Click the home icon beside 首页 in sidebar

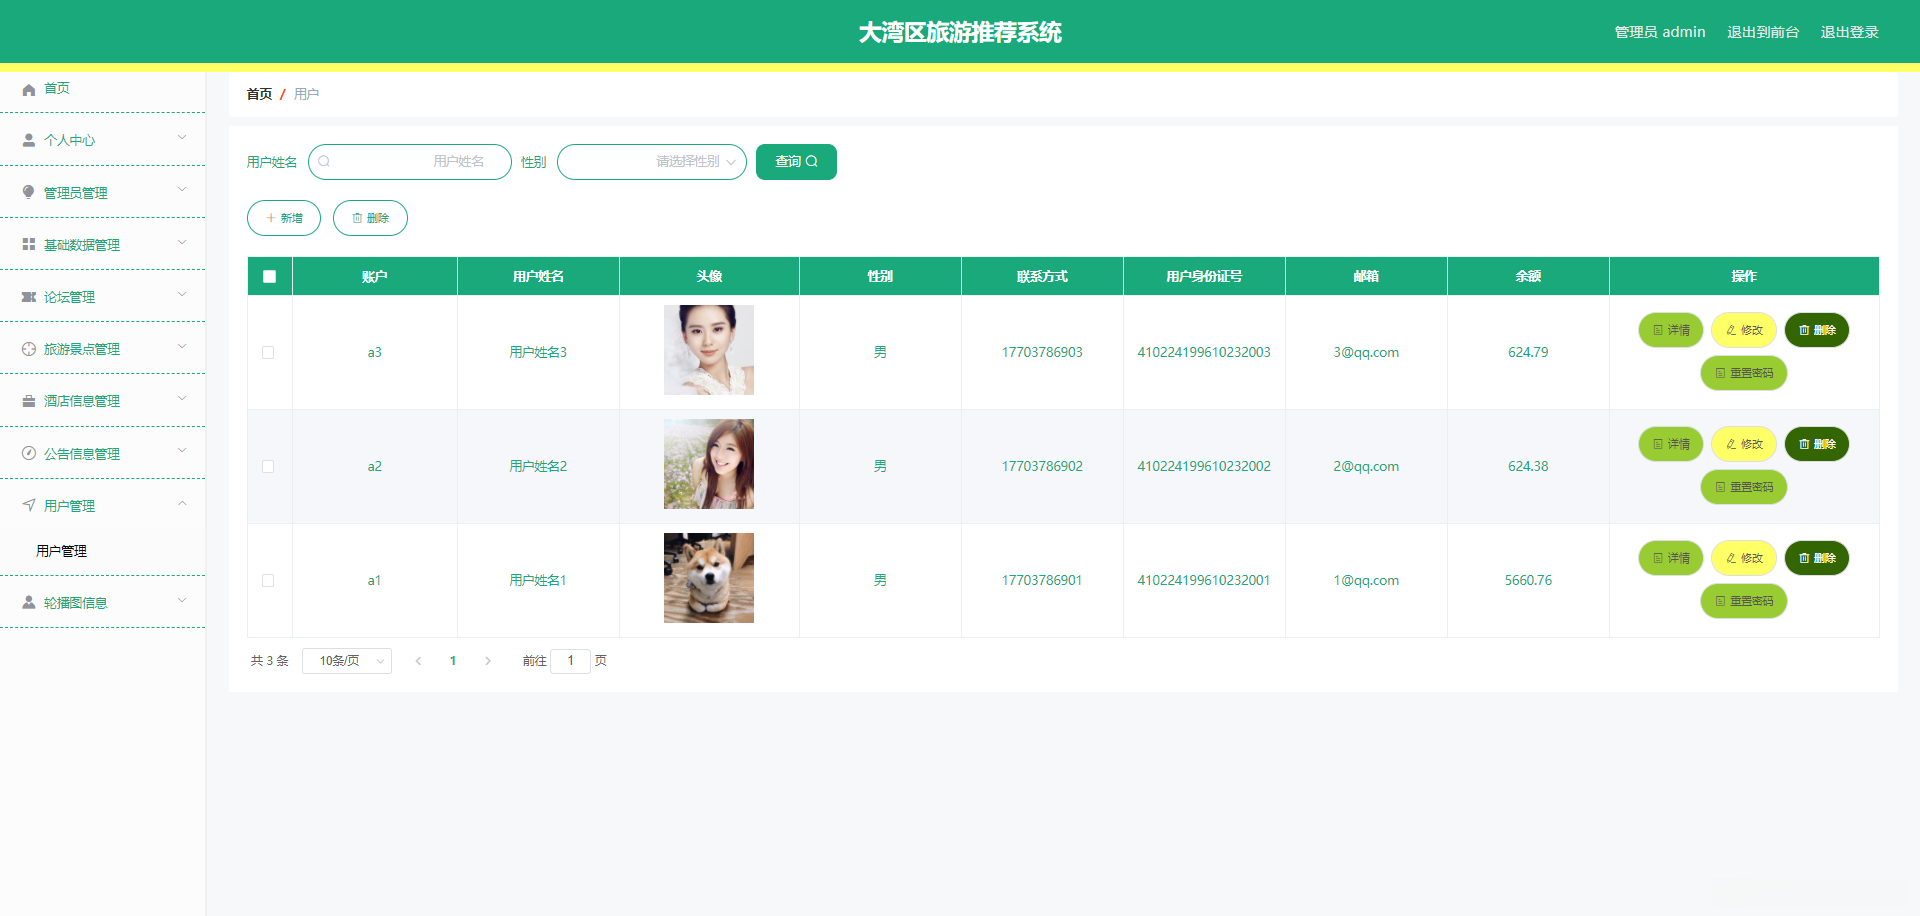pos(29,89)
